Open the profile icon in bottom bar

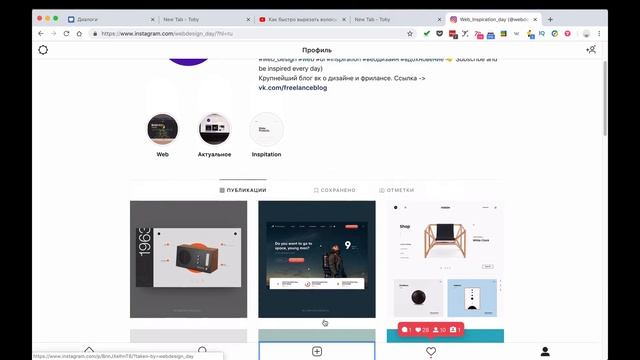pyautogui.click(x=545, y=351)
